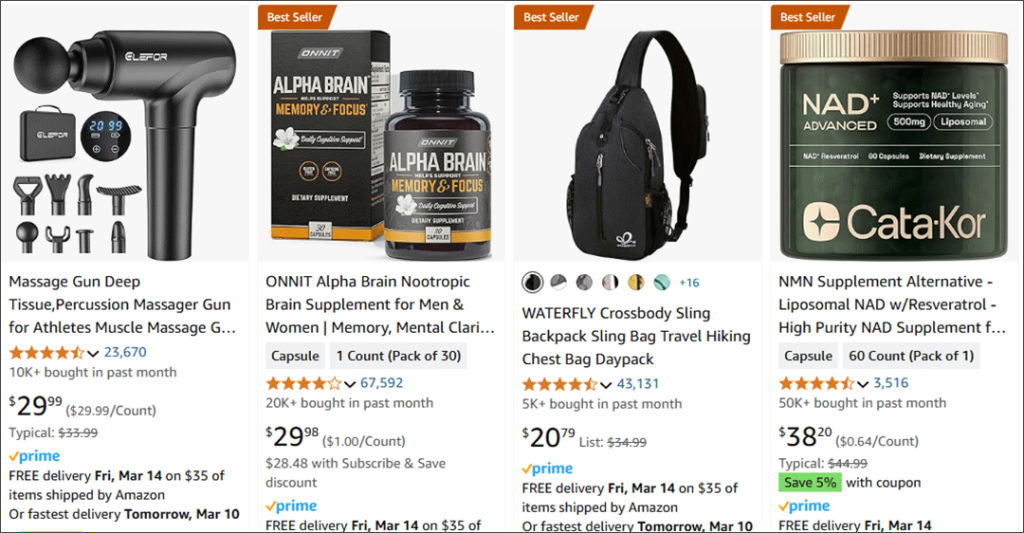Expand WATERFLY sling bag rating chevron
This screenshot has width=1024, height=533.
tap(605, 385)
